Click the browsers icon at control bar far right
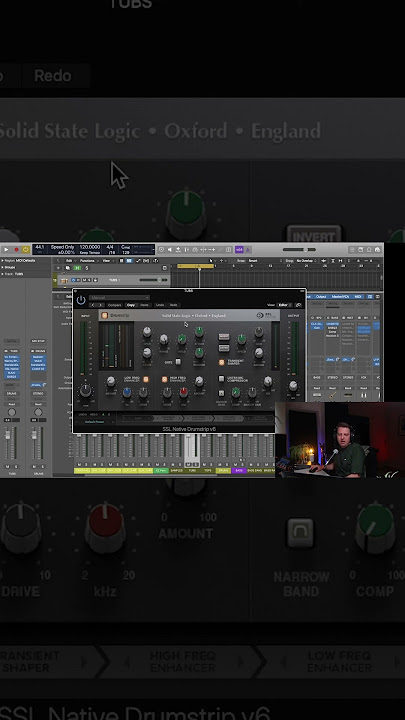The image size is (405, 720). 377,249
